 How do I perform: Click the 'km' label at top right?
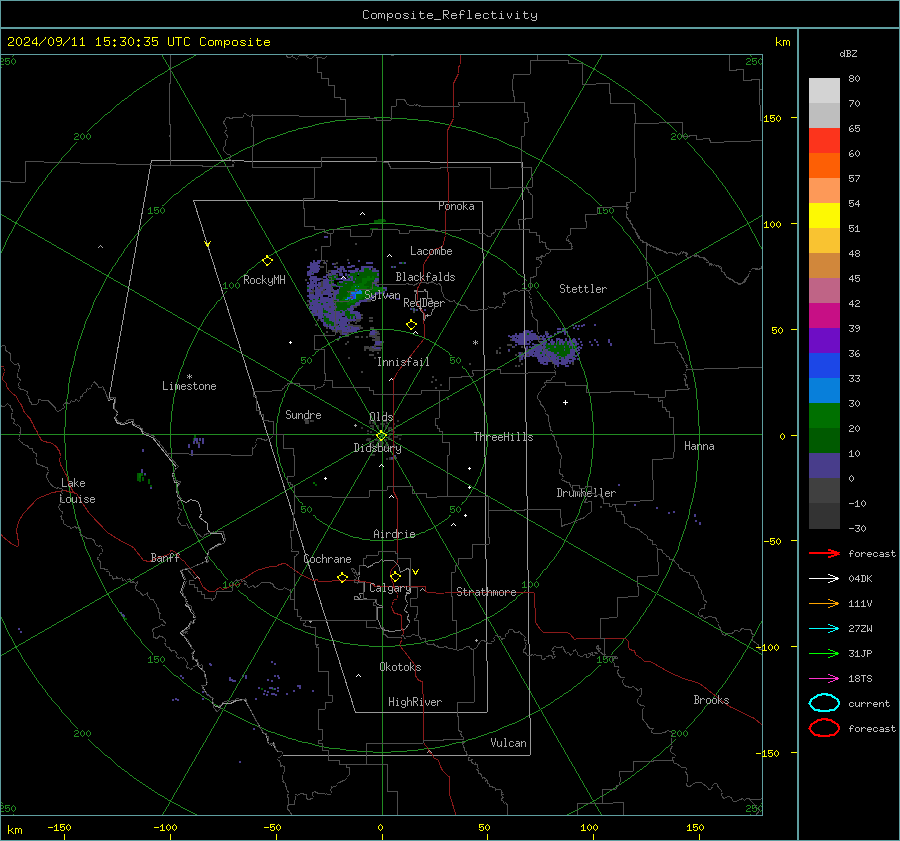(x=782, y=42)
